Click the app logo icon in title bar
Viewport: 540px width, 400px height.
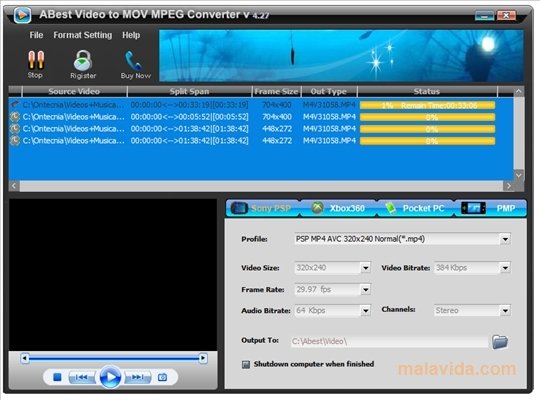[22, 15]
